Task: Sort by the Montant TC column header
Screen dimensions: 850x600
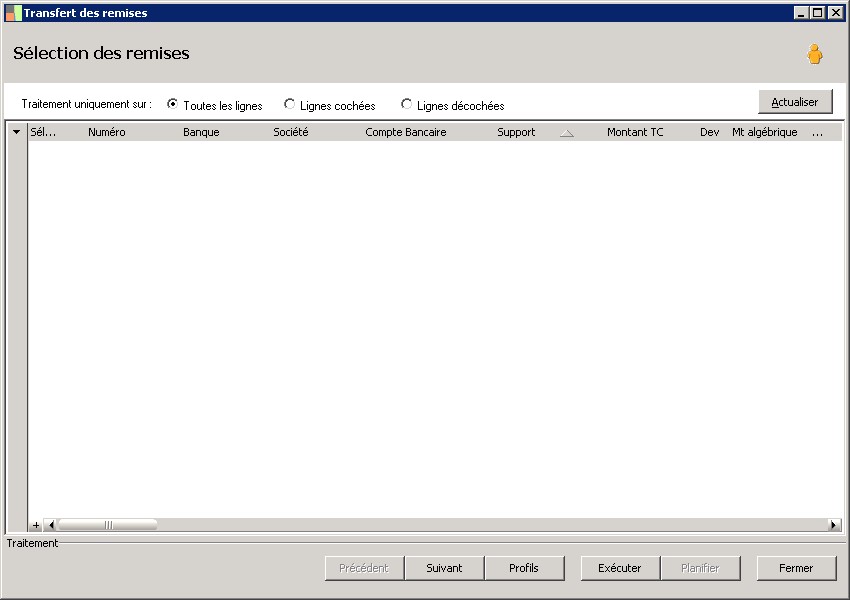Action: tap(635, 132)
